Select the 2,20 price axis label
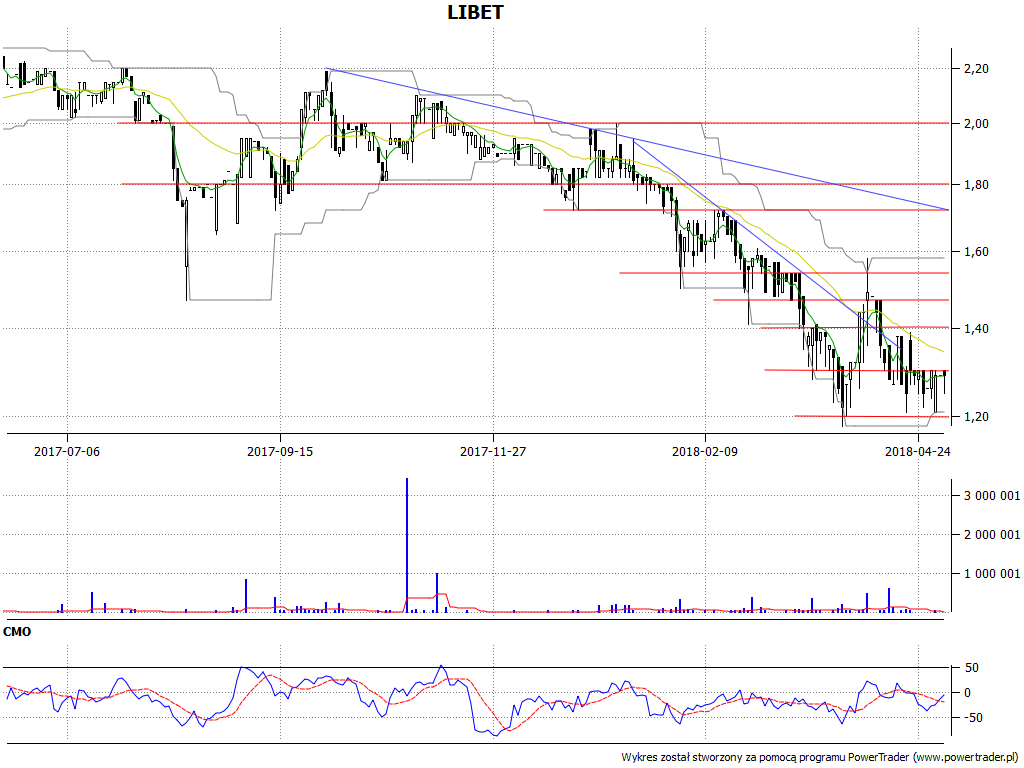This screenshot has height=768, width=1024. click(976, 69)
